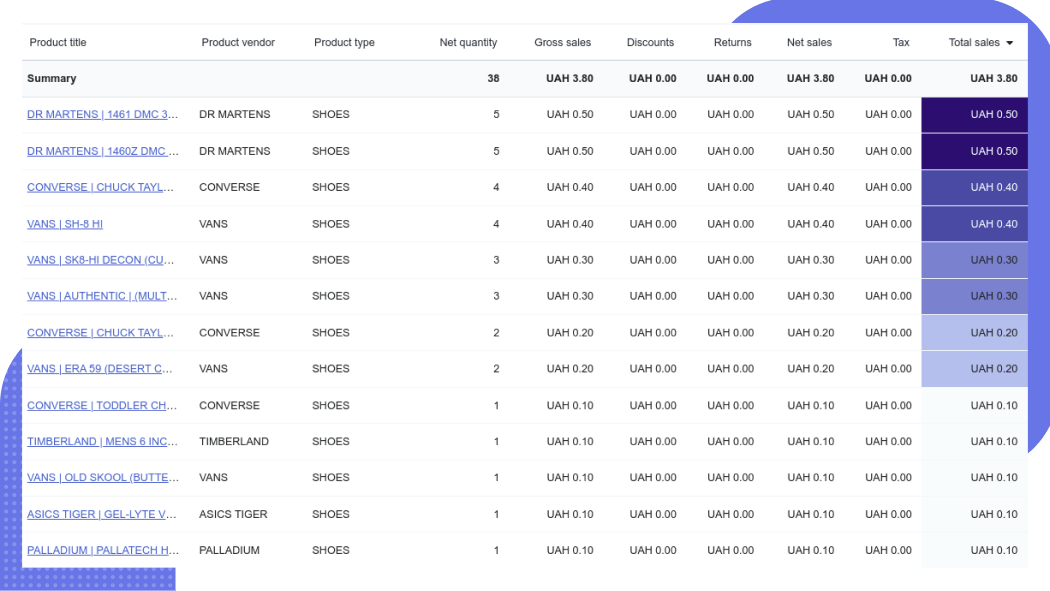Click "DR MARTENS" vendor in the 1460Z DMC row
1050x591 pixels.
click(x=234, y=151)
